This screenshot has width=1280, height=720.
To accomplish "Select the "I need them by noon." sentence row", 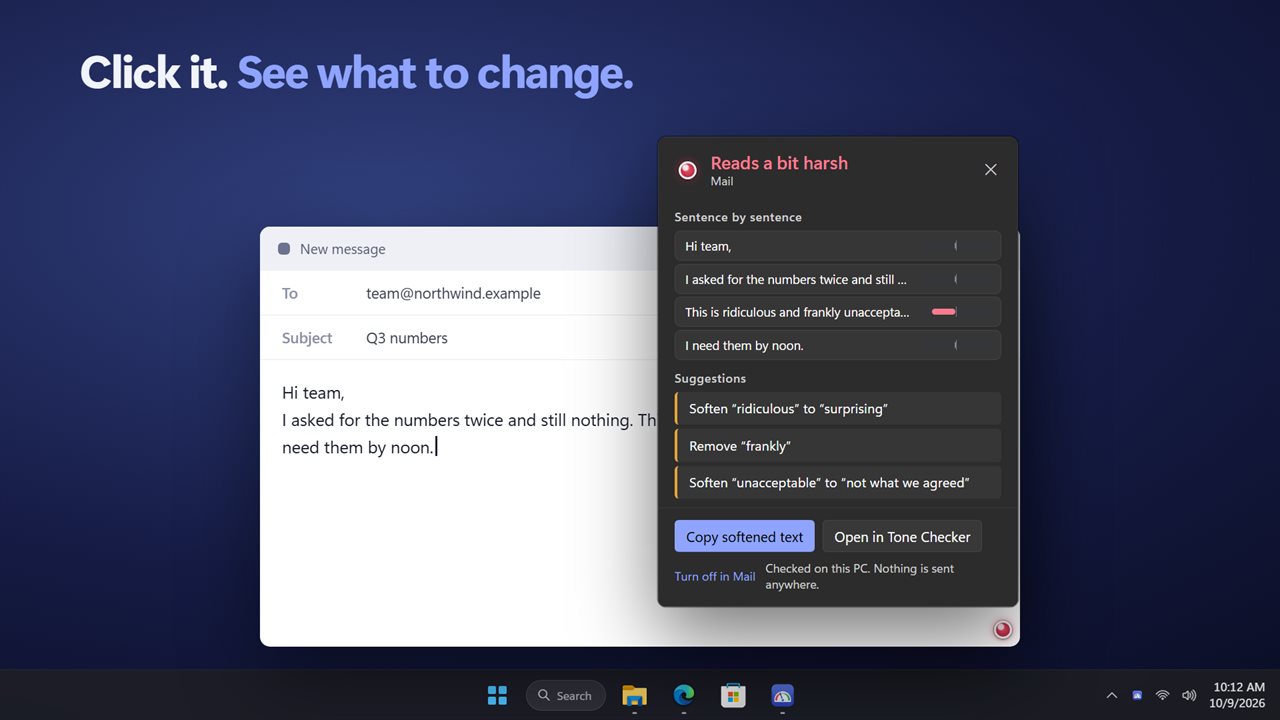I will tap(838, 345).
